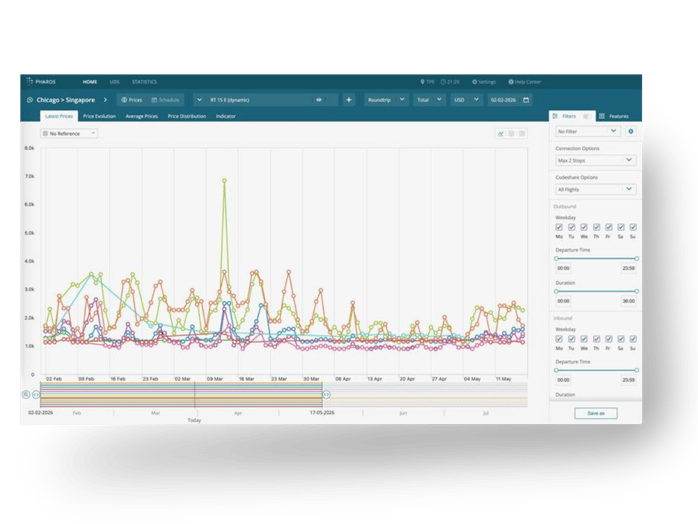Image resolution: width=698 pixels, height=524 pixels.
Task: Click the route icon beside Chicago > Singapore
Action: [x=30, y=100]
